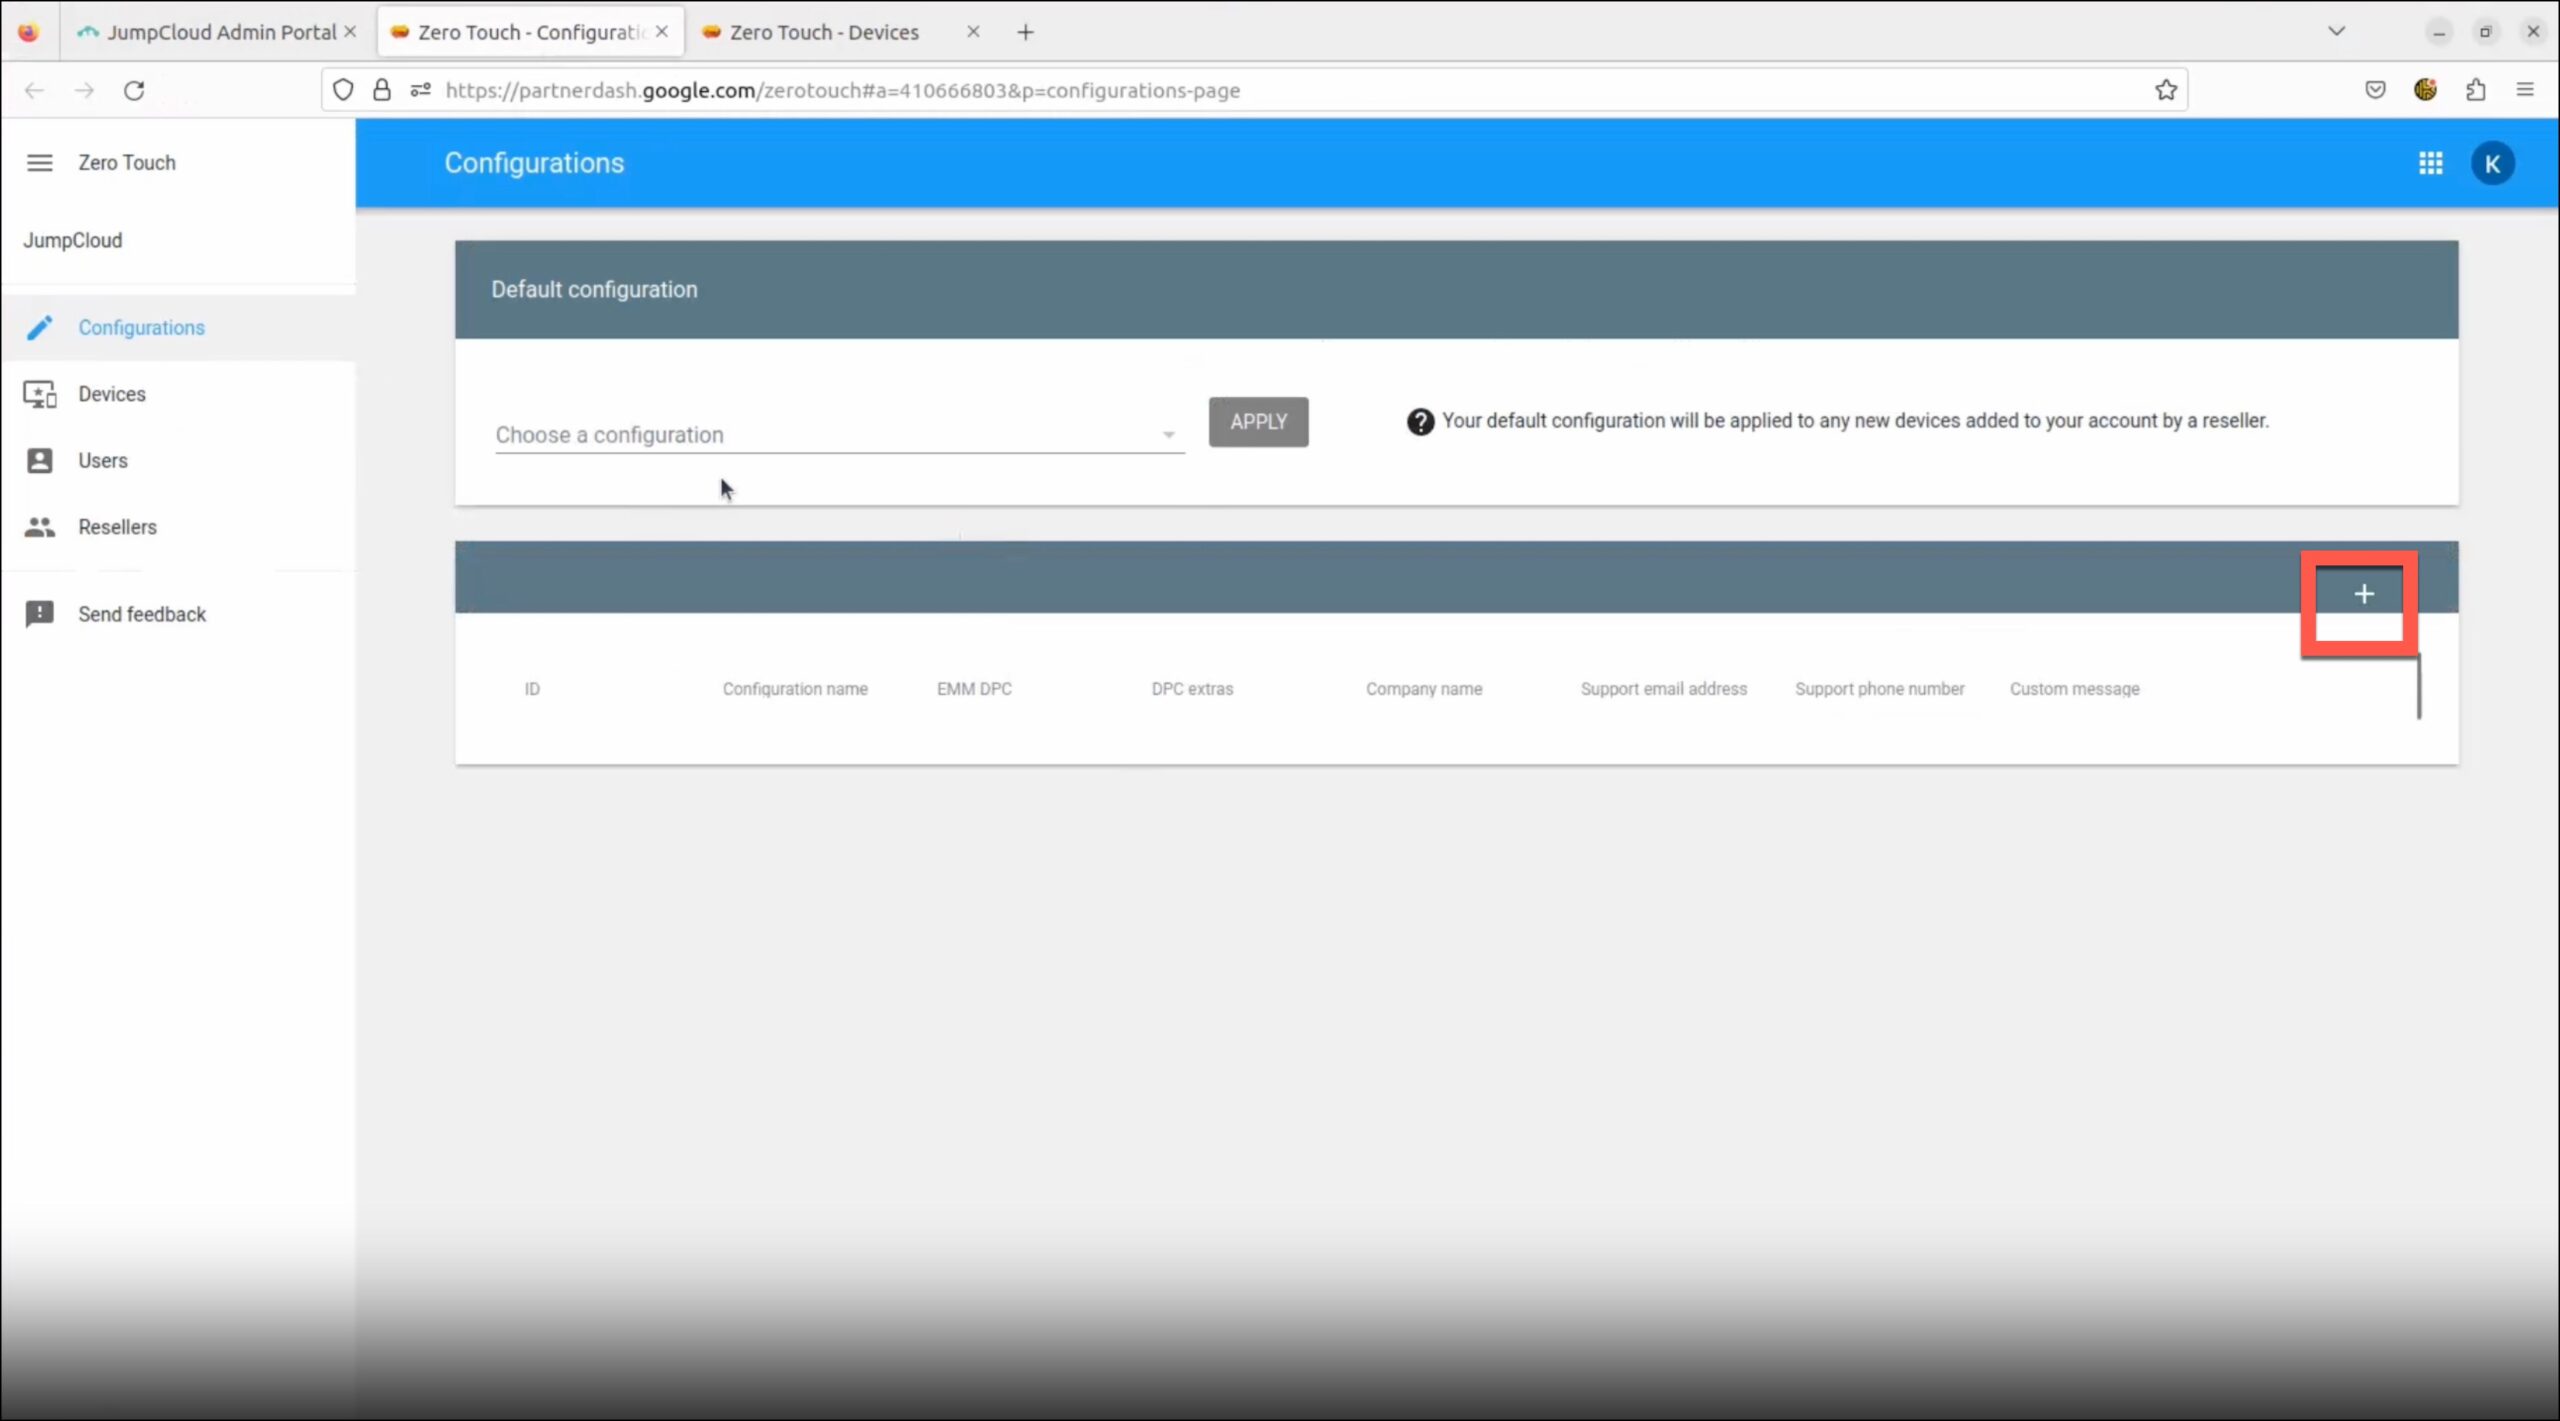Click Send feedback in the sidebar
The image size is (2560, 1421).
(141, 614)
